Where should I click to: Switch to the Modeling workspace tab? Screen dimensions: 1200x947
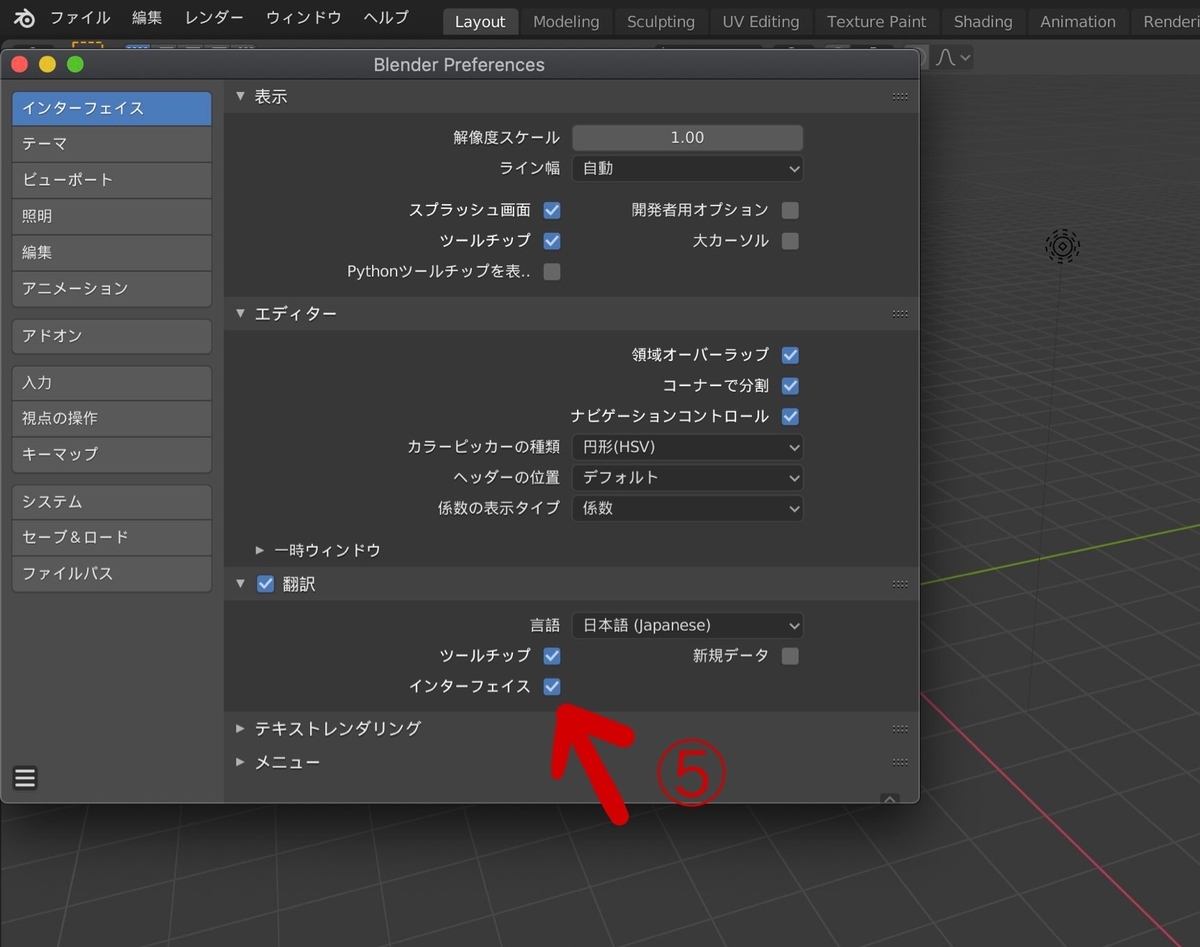pyautogui.click(x=566, y=21)
